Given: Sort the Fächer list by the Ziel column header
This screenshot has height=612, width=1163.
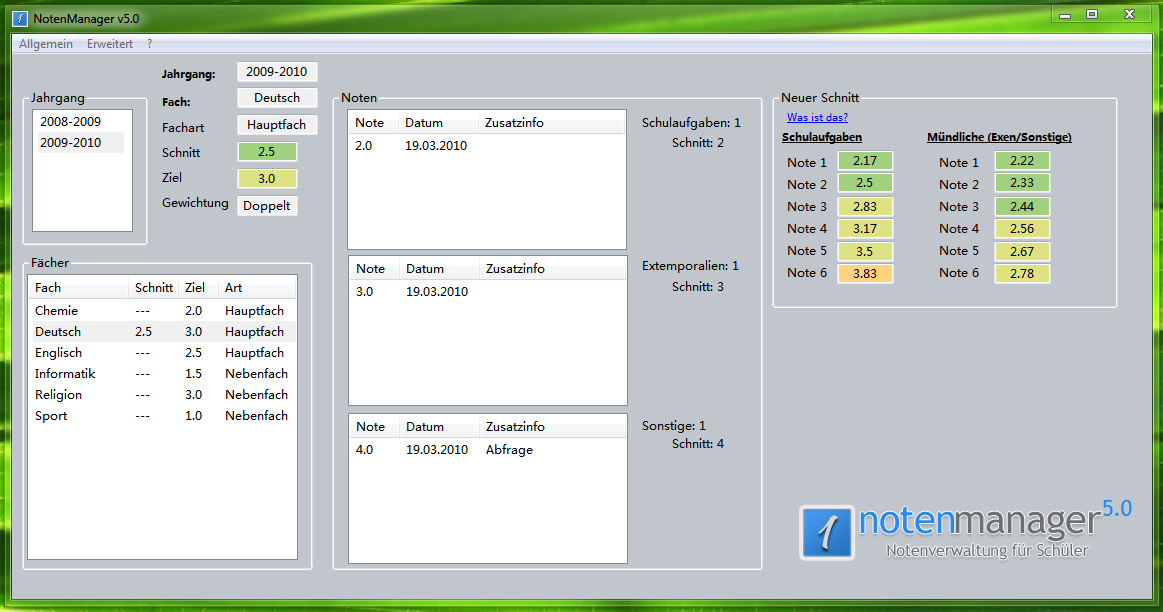Looking at the screenshot, I should [x=195, y=288].
